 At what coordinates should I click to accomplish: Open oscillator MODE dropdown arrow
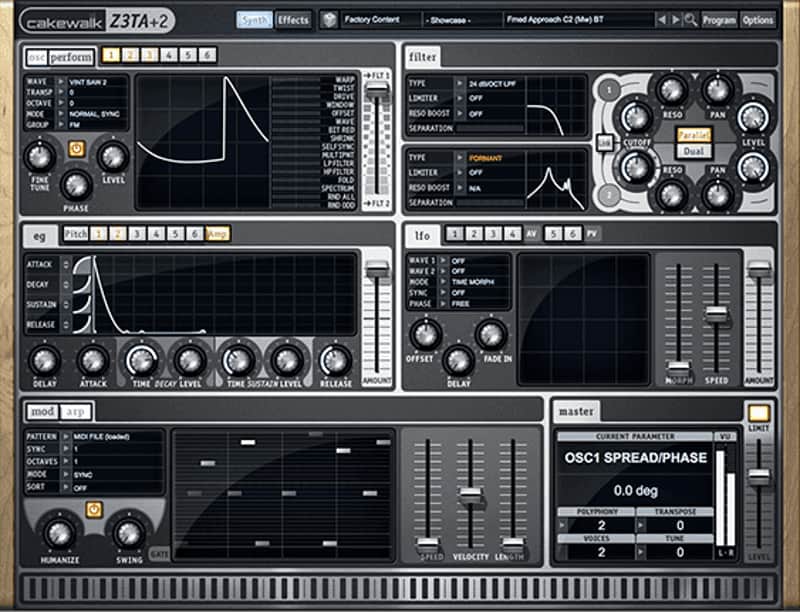tap(61, 114)
